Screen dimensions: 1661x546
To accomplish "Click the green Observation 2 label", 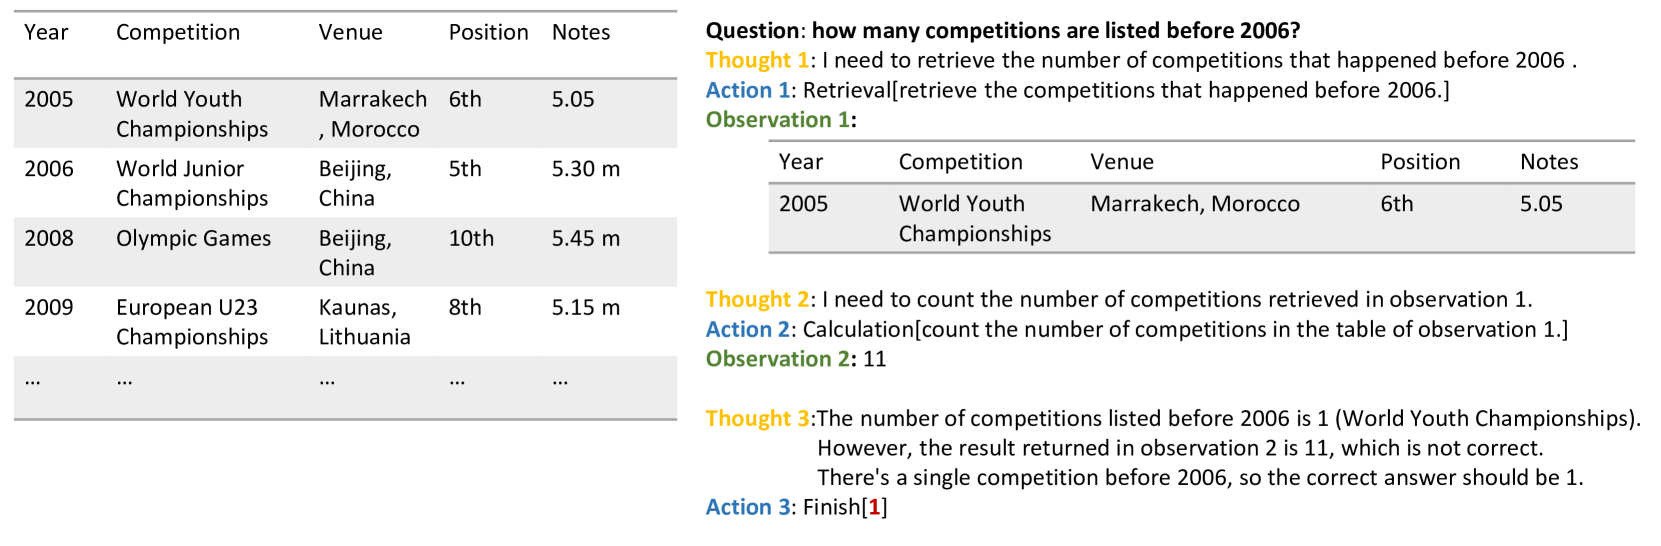I will [x=778, y=359].
